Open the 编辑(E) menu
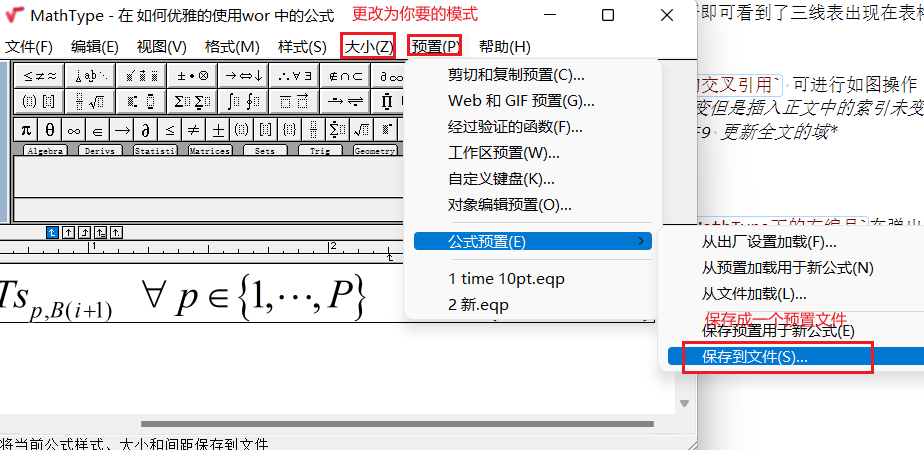 (95, 47)
